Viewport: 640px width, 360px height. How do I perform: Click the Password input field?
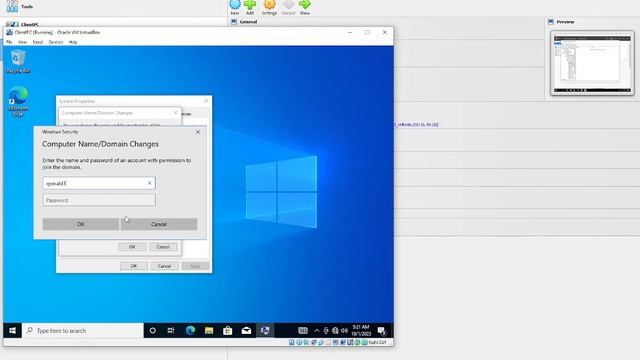[x=99, y=200]
